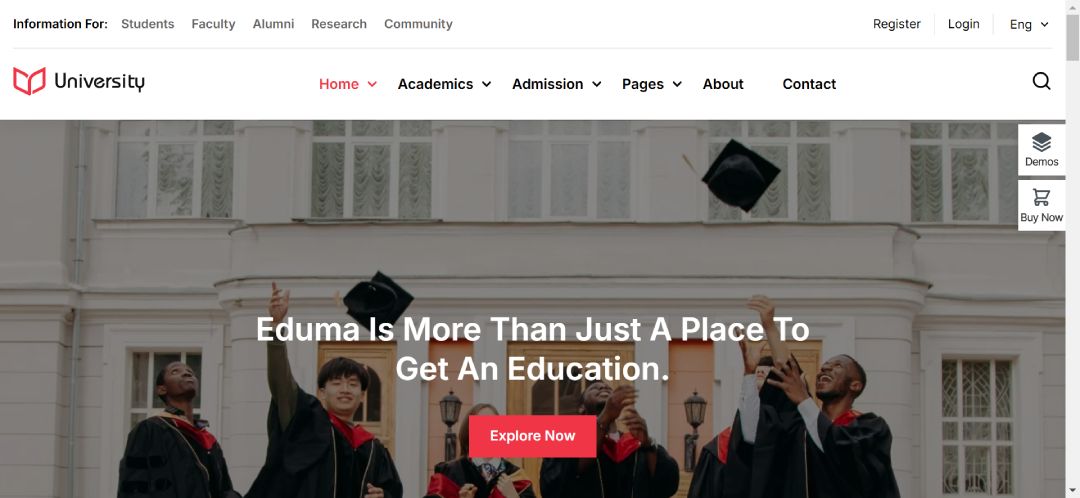Click the vertical page scrollbar
The height and width of the screenshot is (498, 1080).
point(1072,249)
